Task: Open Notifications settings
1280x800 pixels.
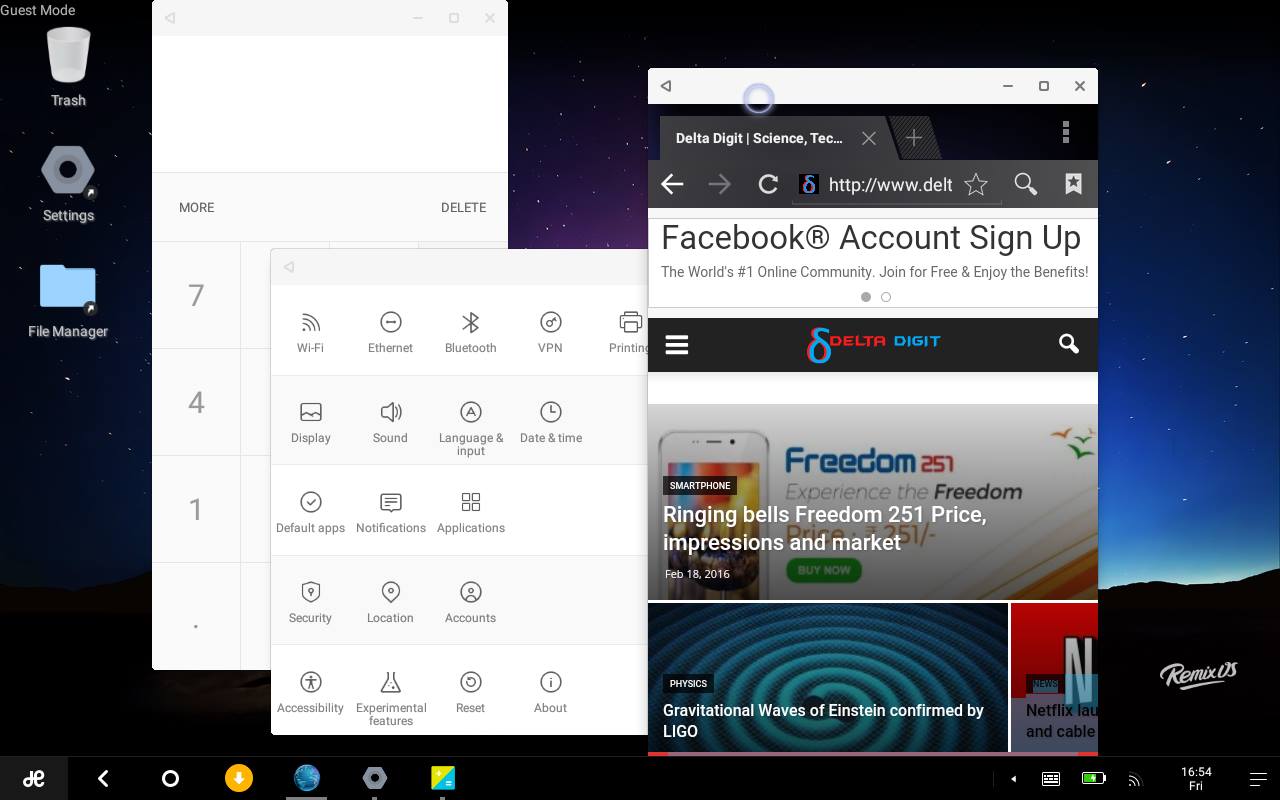Action: pyautogui.click(x=390, y=513)
